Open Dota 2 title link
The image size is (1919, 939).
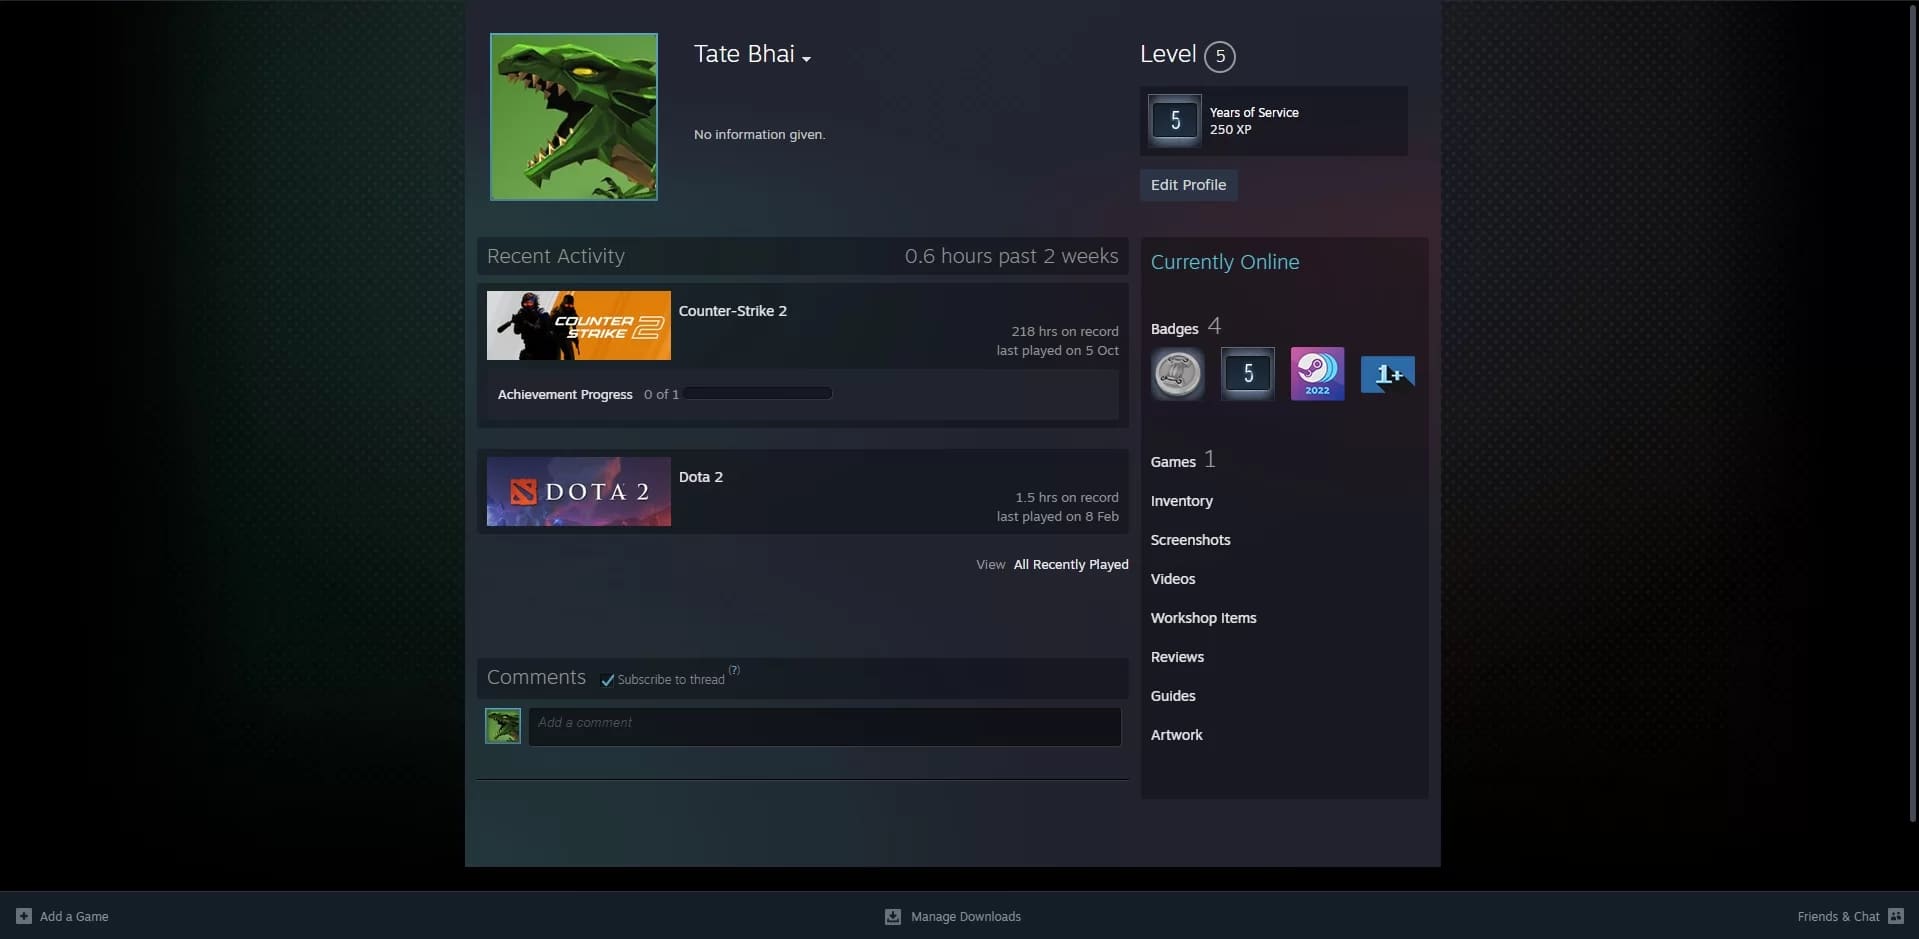[701, 477]
